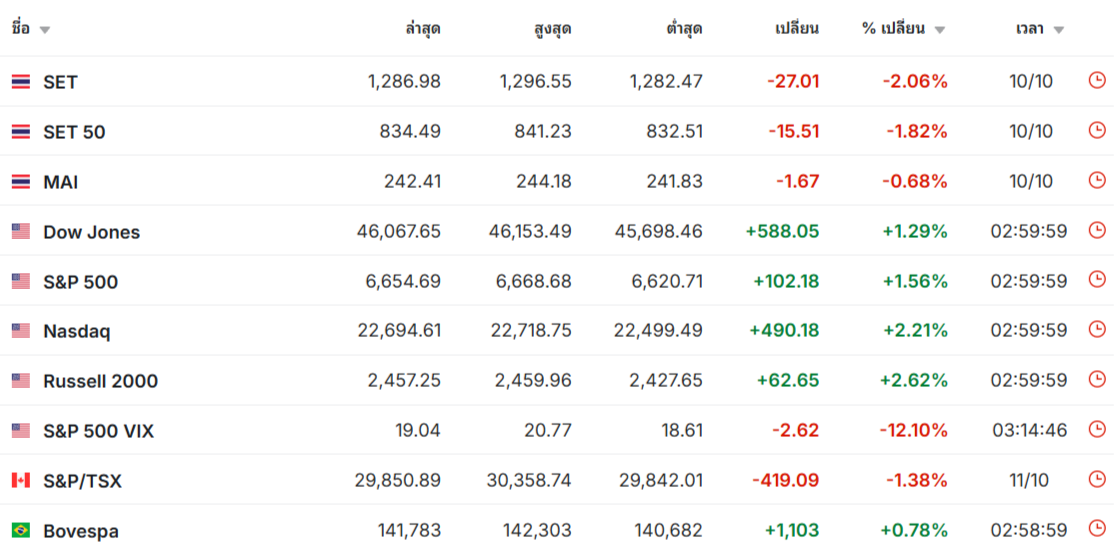
Task: Sort by เวลา using its arrow
Action: click(x=1058, y=30)
